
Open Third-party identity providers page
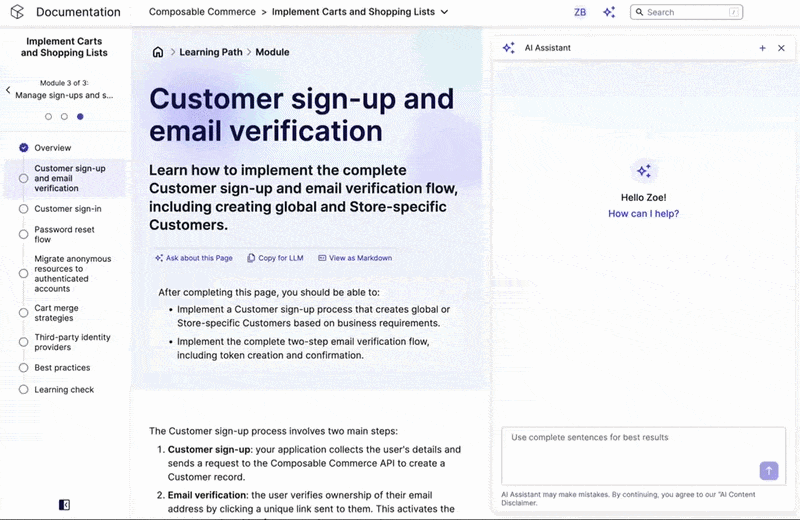point(72,342)
